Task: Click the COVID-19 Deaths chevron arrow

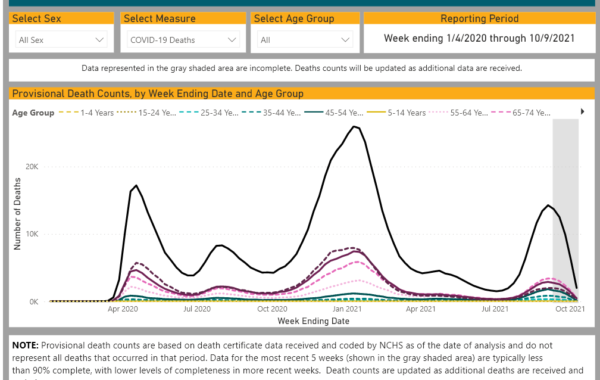Action: pyautogui.click(x=232, y=40)
